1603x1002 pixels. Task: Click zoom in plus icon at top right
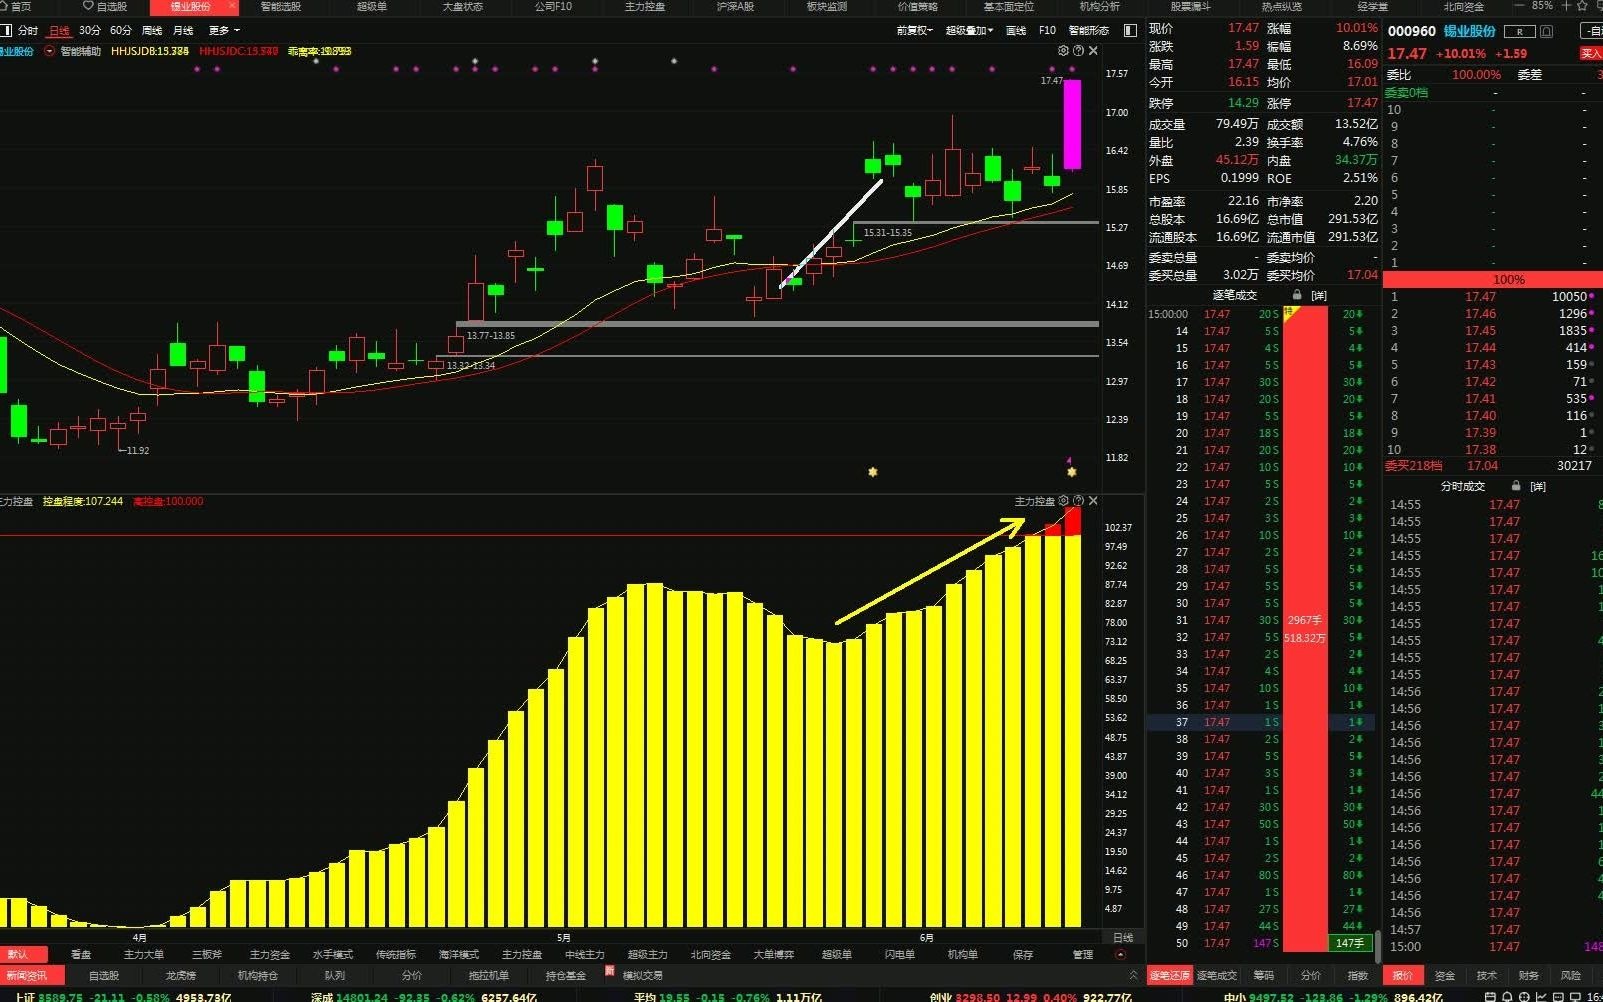tap(1567, 6)
